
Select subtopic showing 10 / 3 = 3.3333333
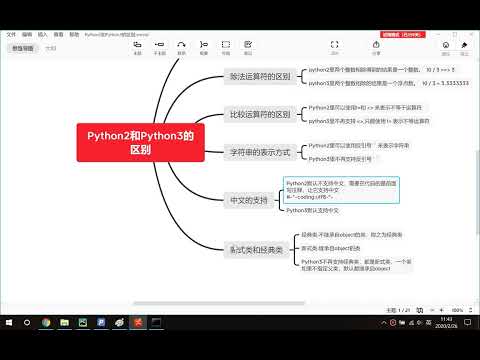tap(389, 83)
